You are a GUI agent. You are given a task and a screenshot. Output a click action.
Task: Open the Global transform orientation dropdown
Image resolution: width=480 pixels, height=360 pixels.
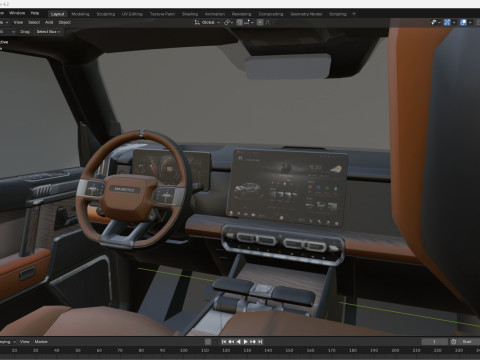click(x=207, y=22)
